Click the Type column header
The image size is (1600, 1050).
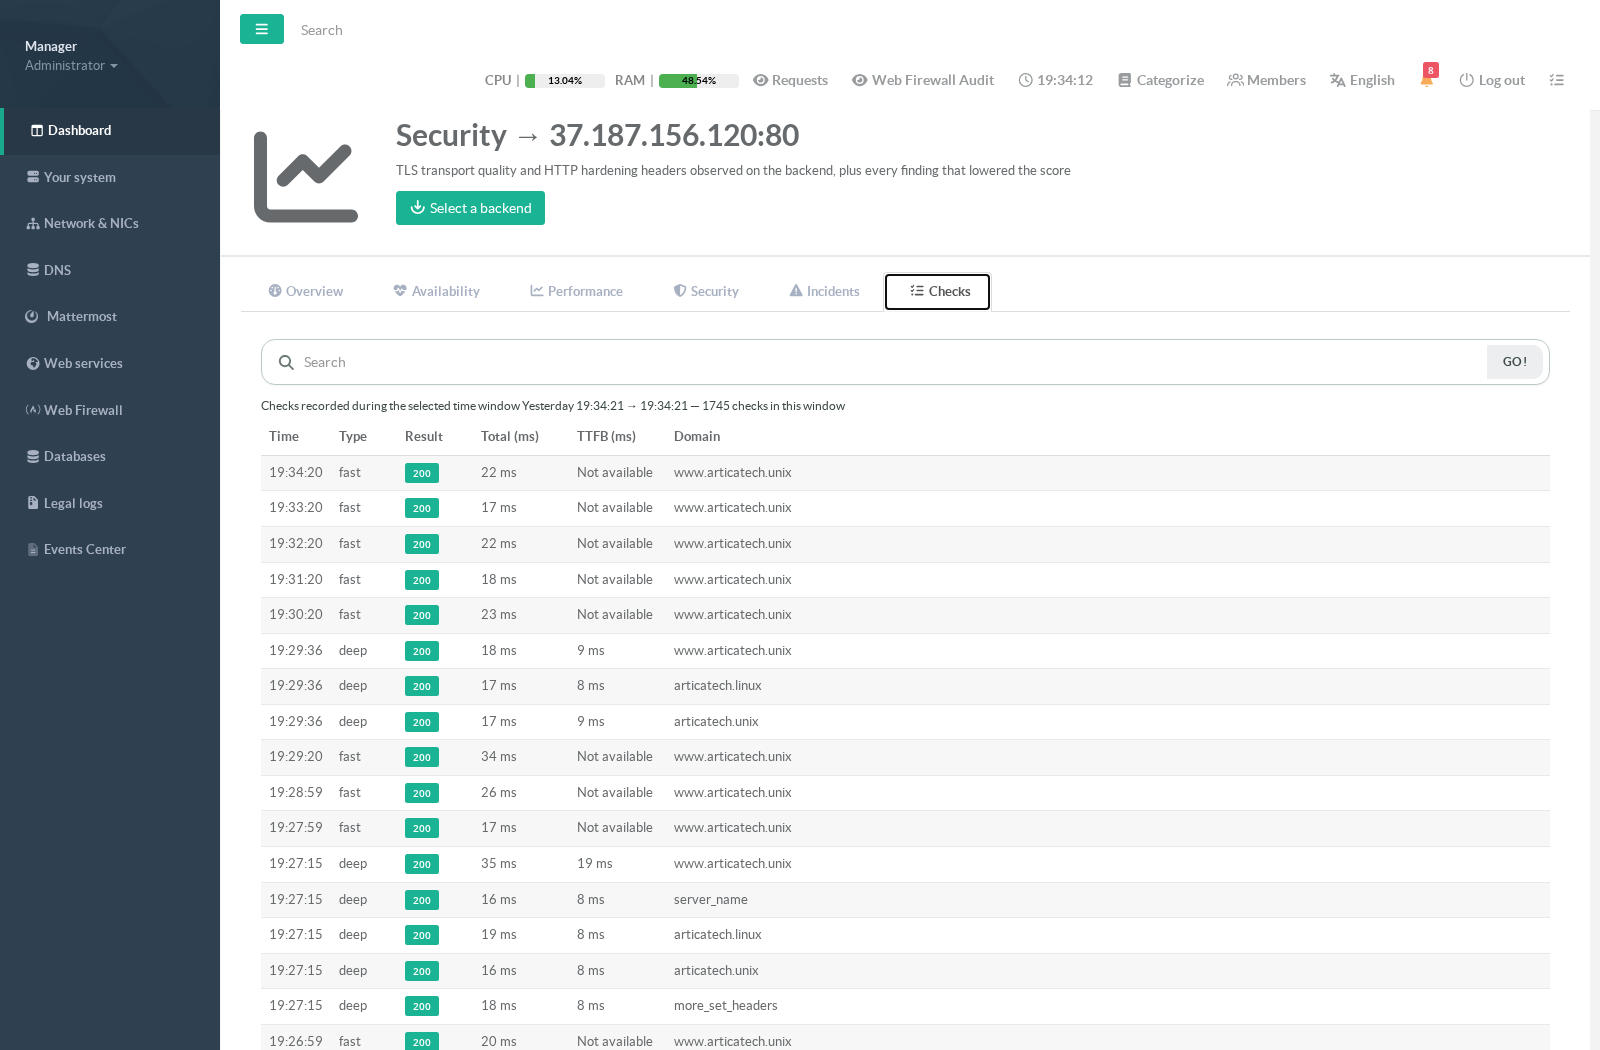353,436
